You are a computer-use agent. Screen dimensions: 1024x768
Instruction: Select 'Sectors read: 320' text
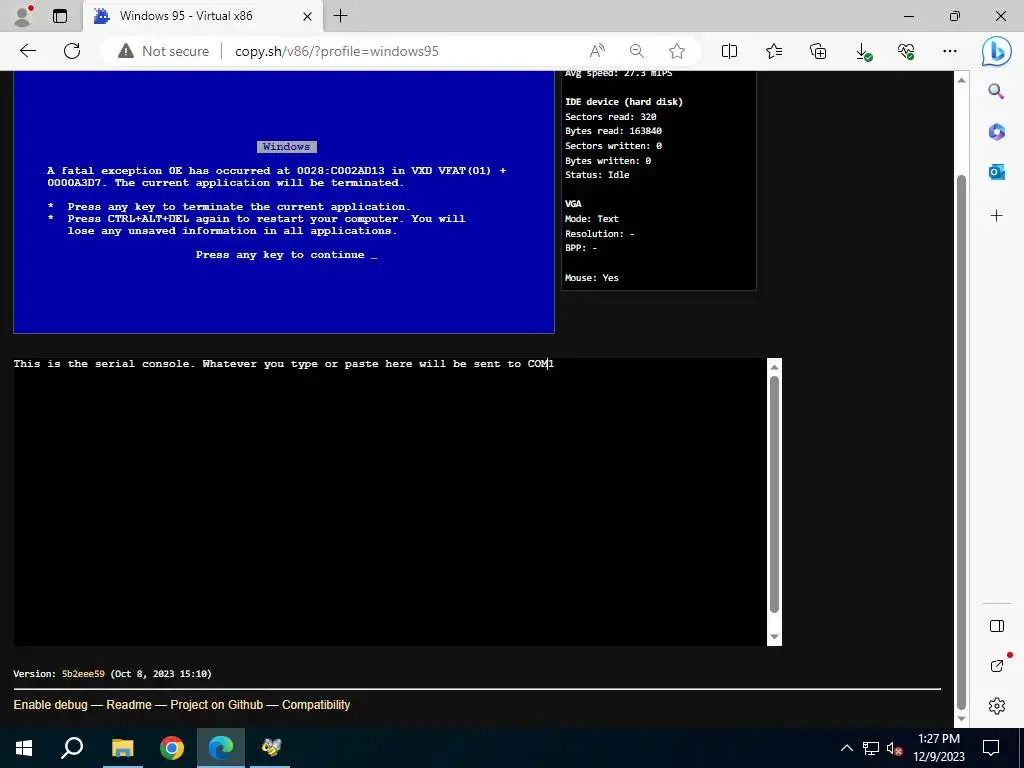pos(611,117)
